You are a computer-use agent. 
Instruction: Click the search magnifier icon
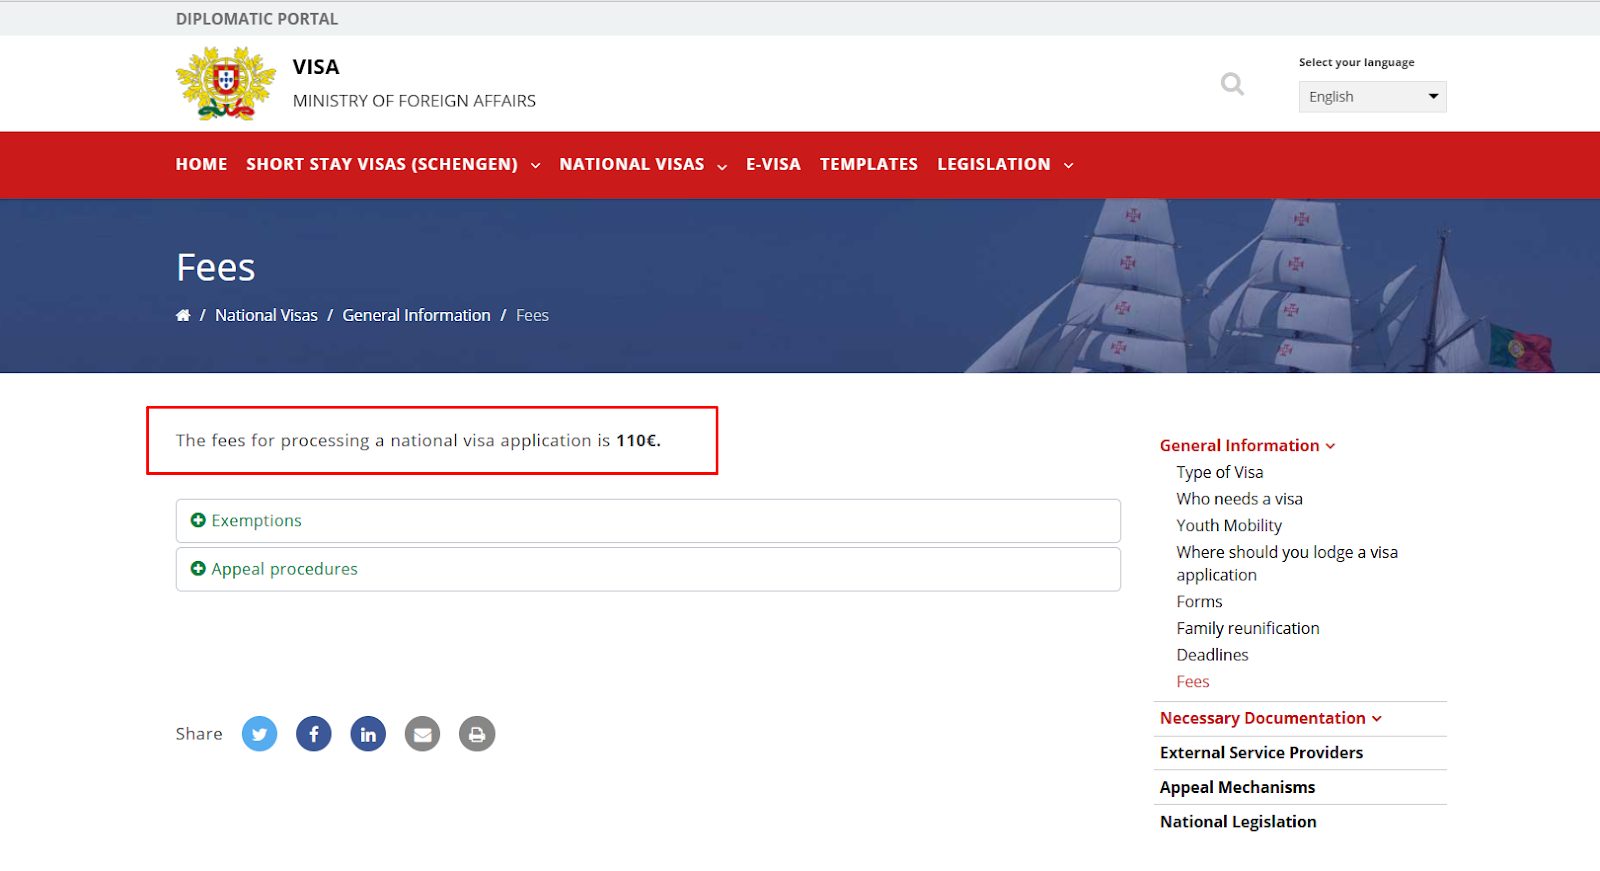click(x=1232, y=84)
